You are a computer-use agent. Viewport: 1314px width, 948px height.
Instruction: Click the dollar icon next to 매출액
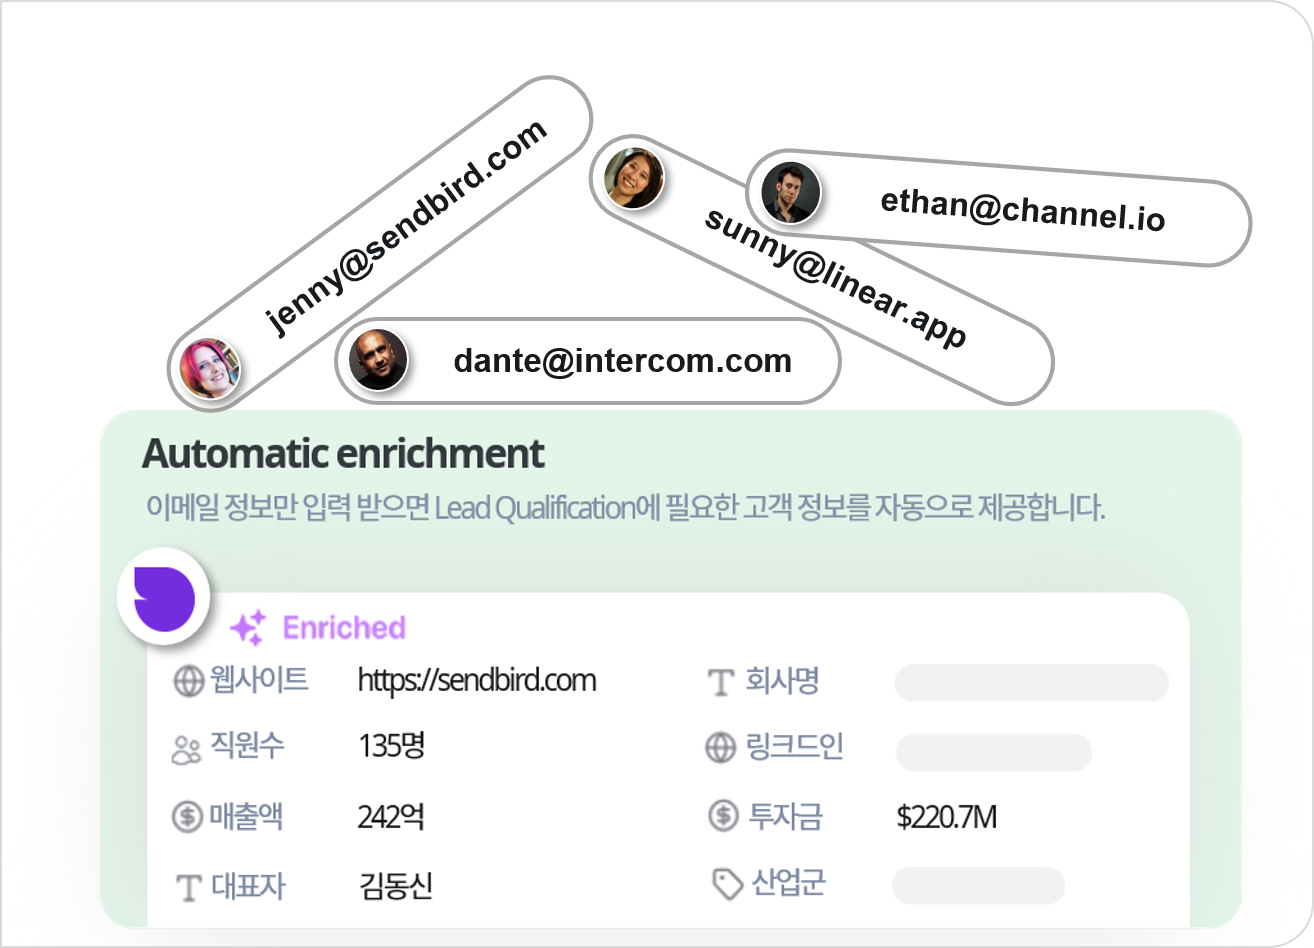point(187,817)
